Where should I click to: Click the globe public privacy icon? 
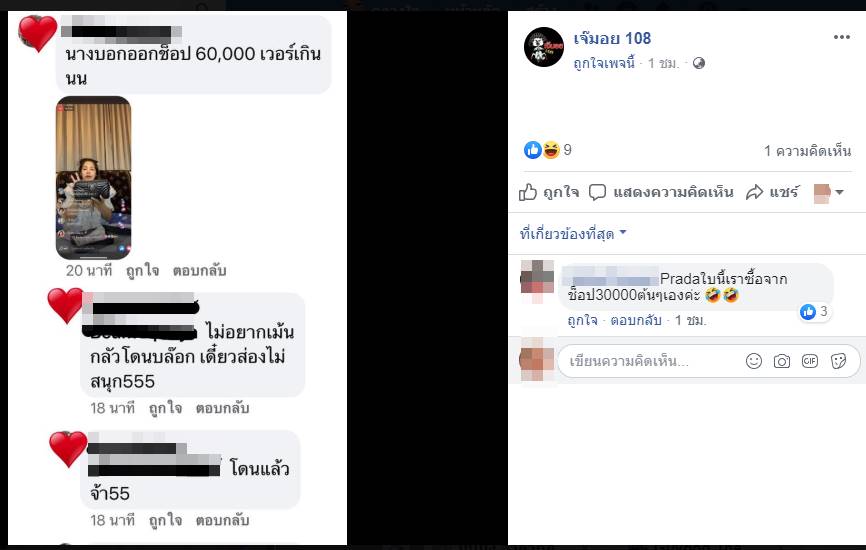699,63
